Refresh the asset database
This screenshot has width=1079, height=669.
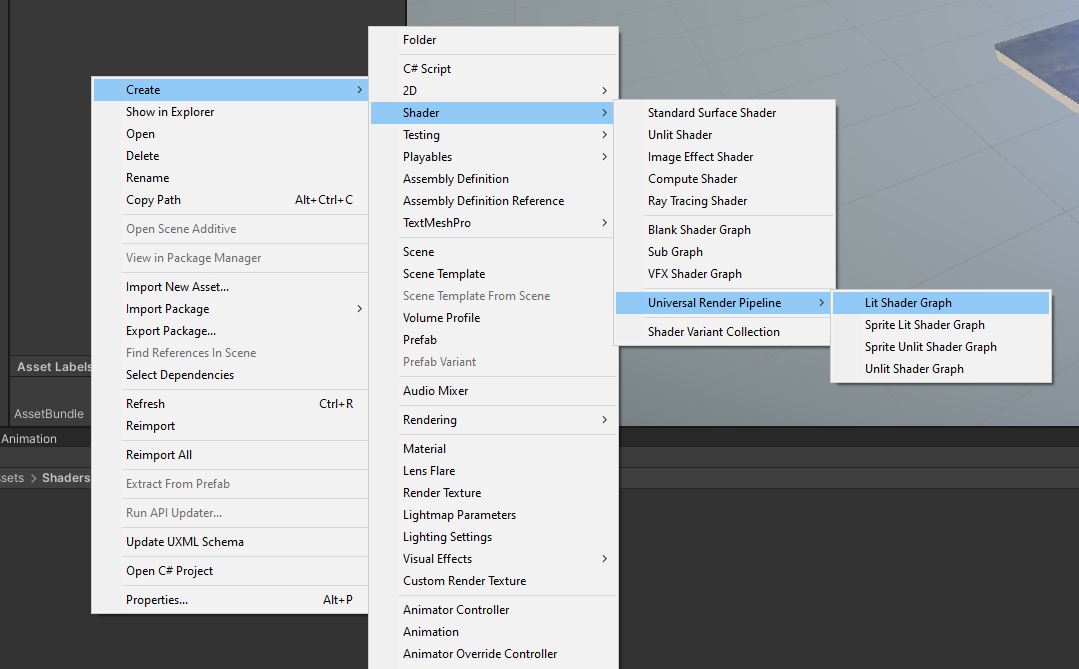(145, 403)
